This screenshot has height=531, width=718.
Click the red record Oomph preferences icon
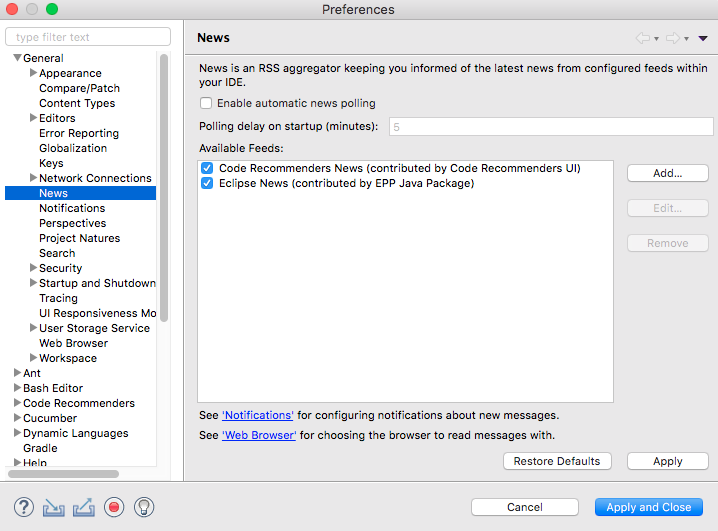pos(114,507)
